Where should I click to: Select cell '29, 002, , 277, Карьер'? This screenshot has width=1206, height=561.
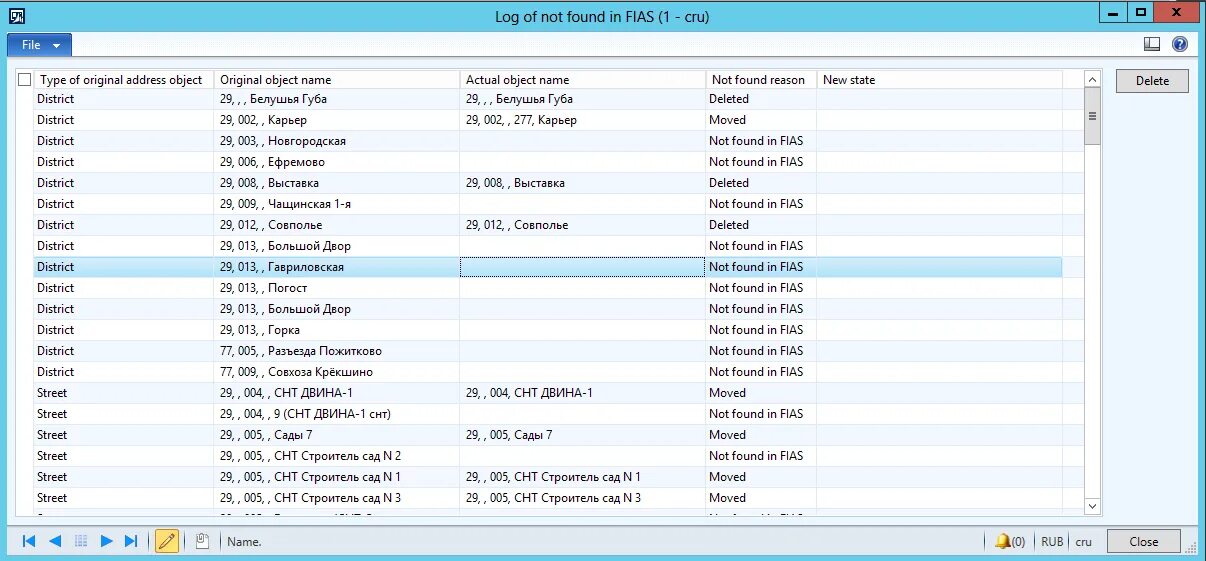click(x=582, y=120)
